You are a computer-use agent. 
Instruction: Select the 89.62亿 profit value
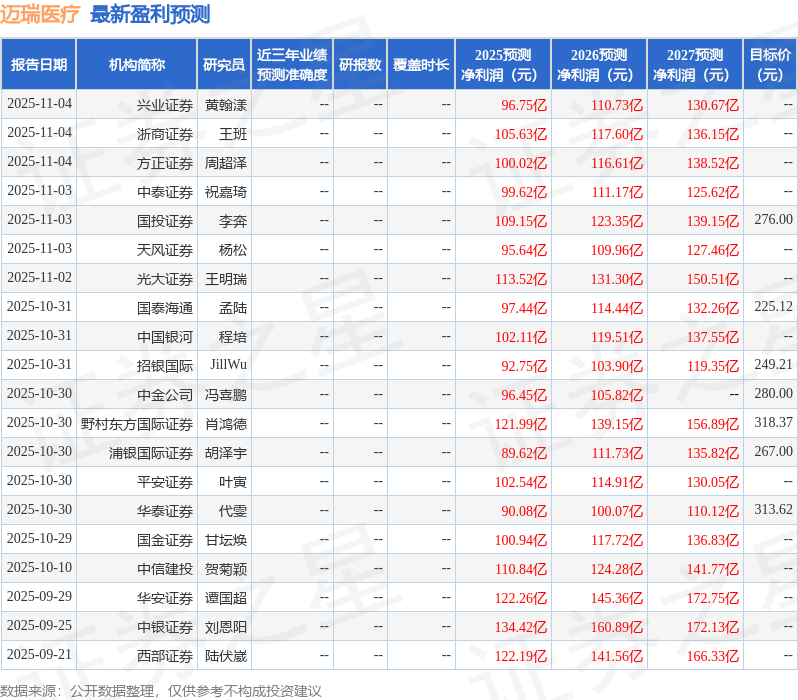(524, 454)
